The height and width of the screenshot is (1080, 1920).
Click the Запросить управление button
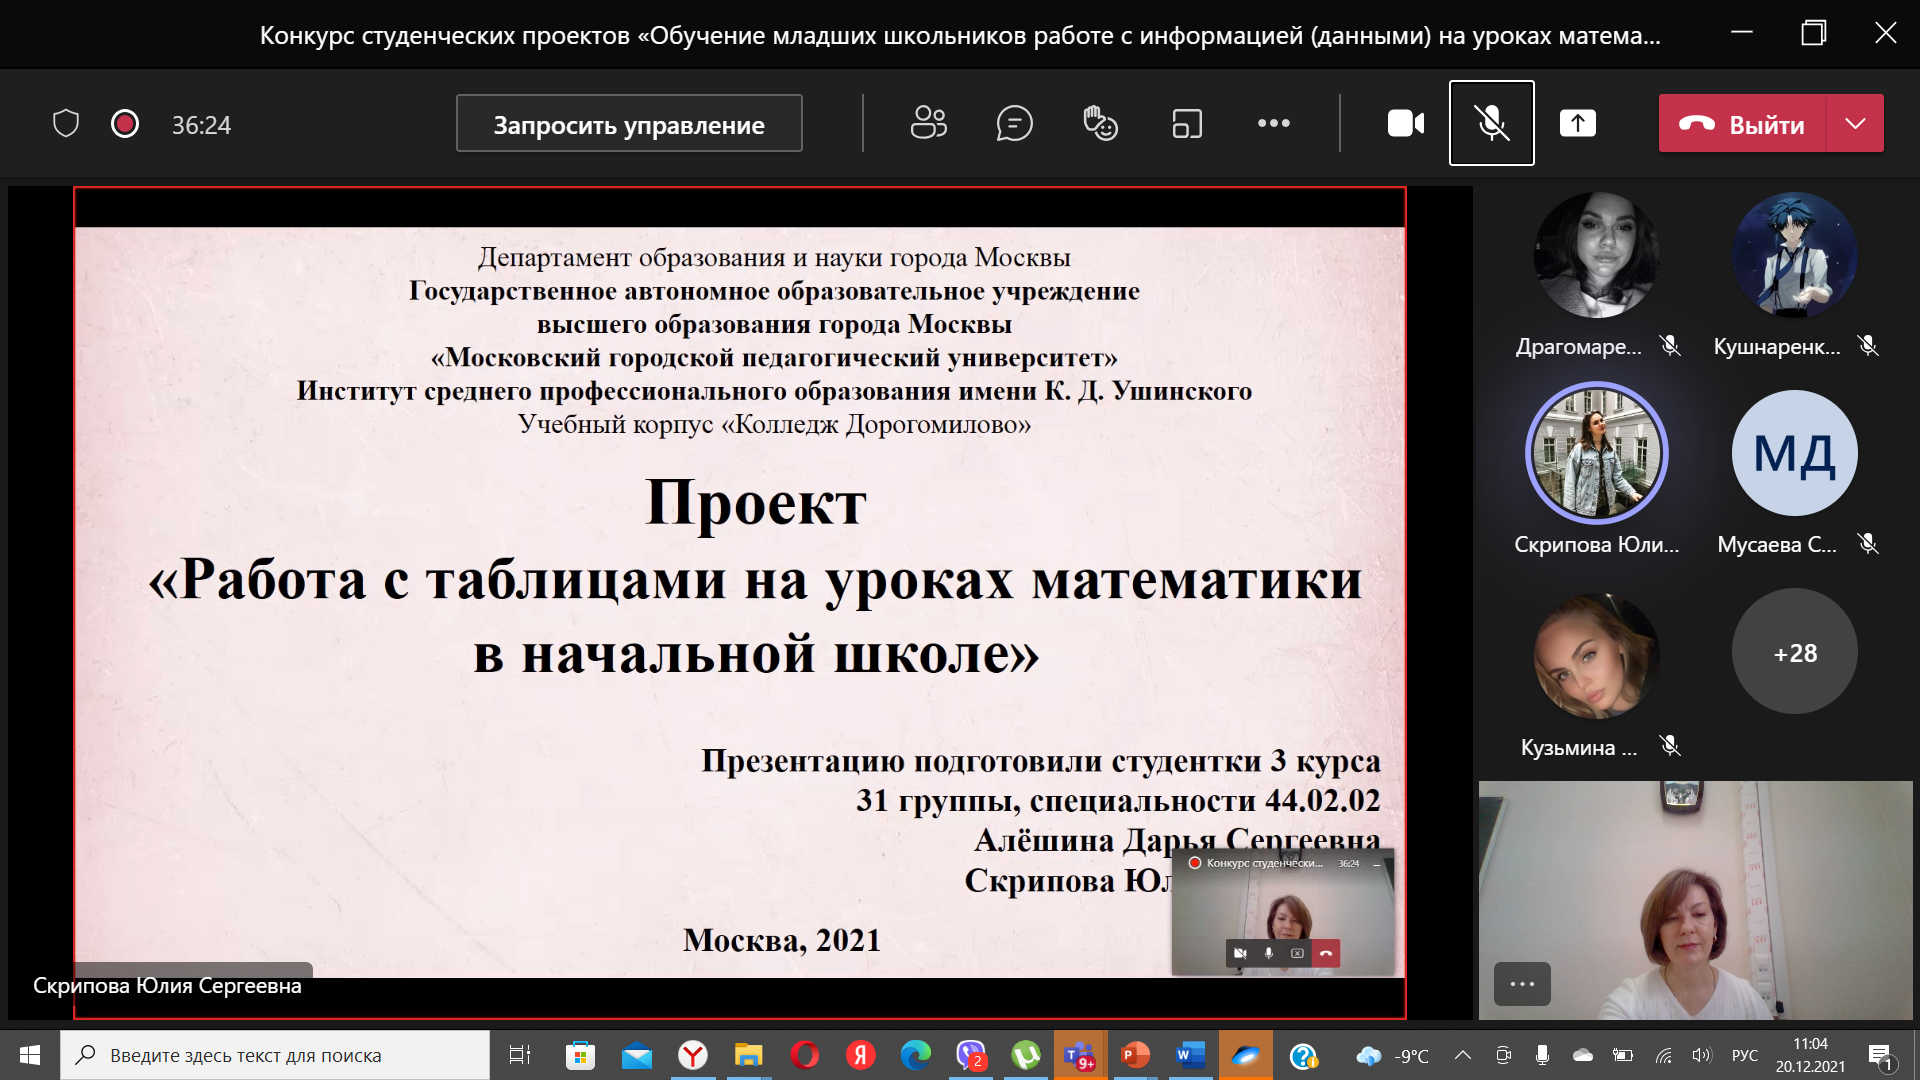628,123
